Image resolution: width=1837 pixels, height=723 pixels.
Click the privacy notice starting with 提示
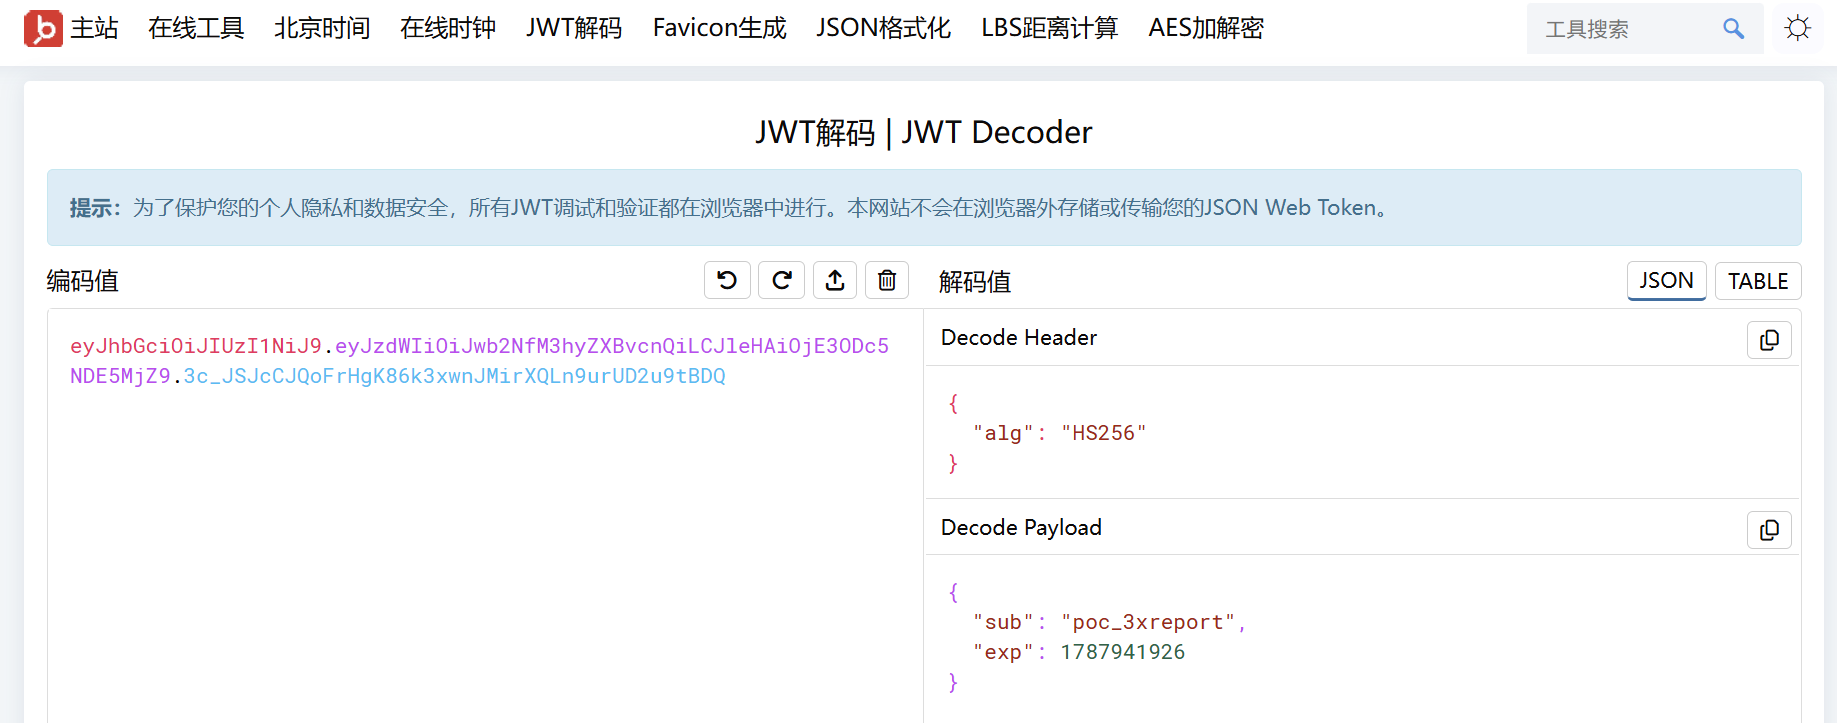(924, 208)
